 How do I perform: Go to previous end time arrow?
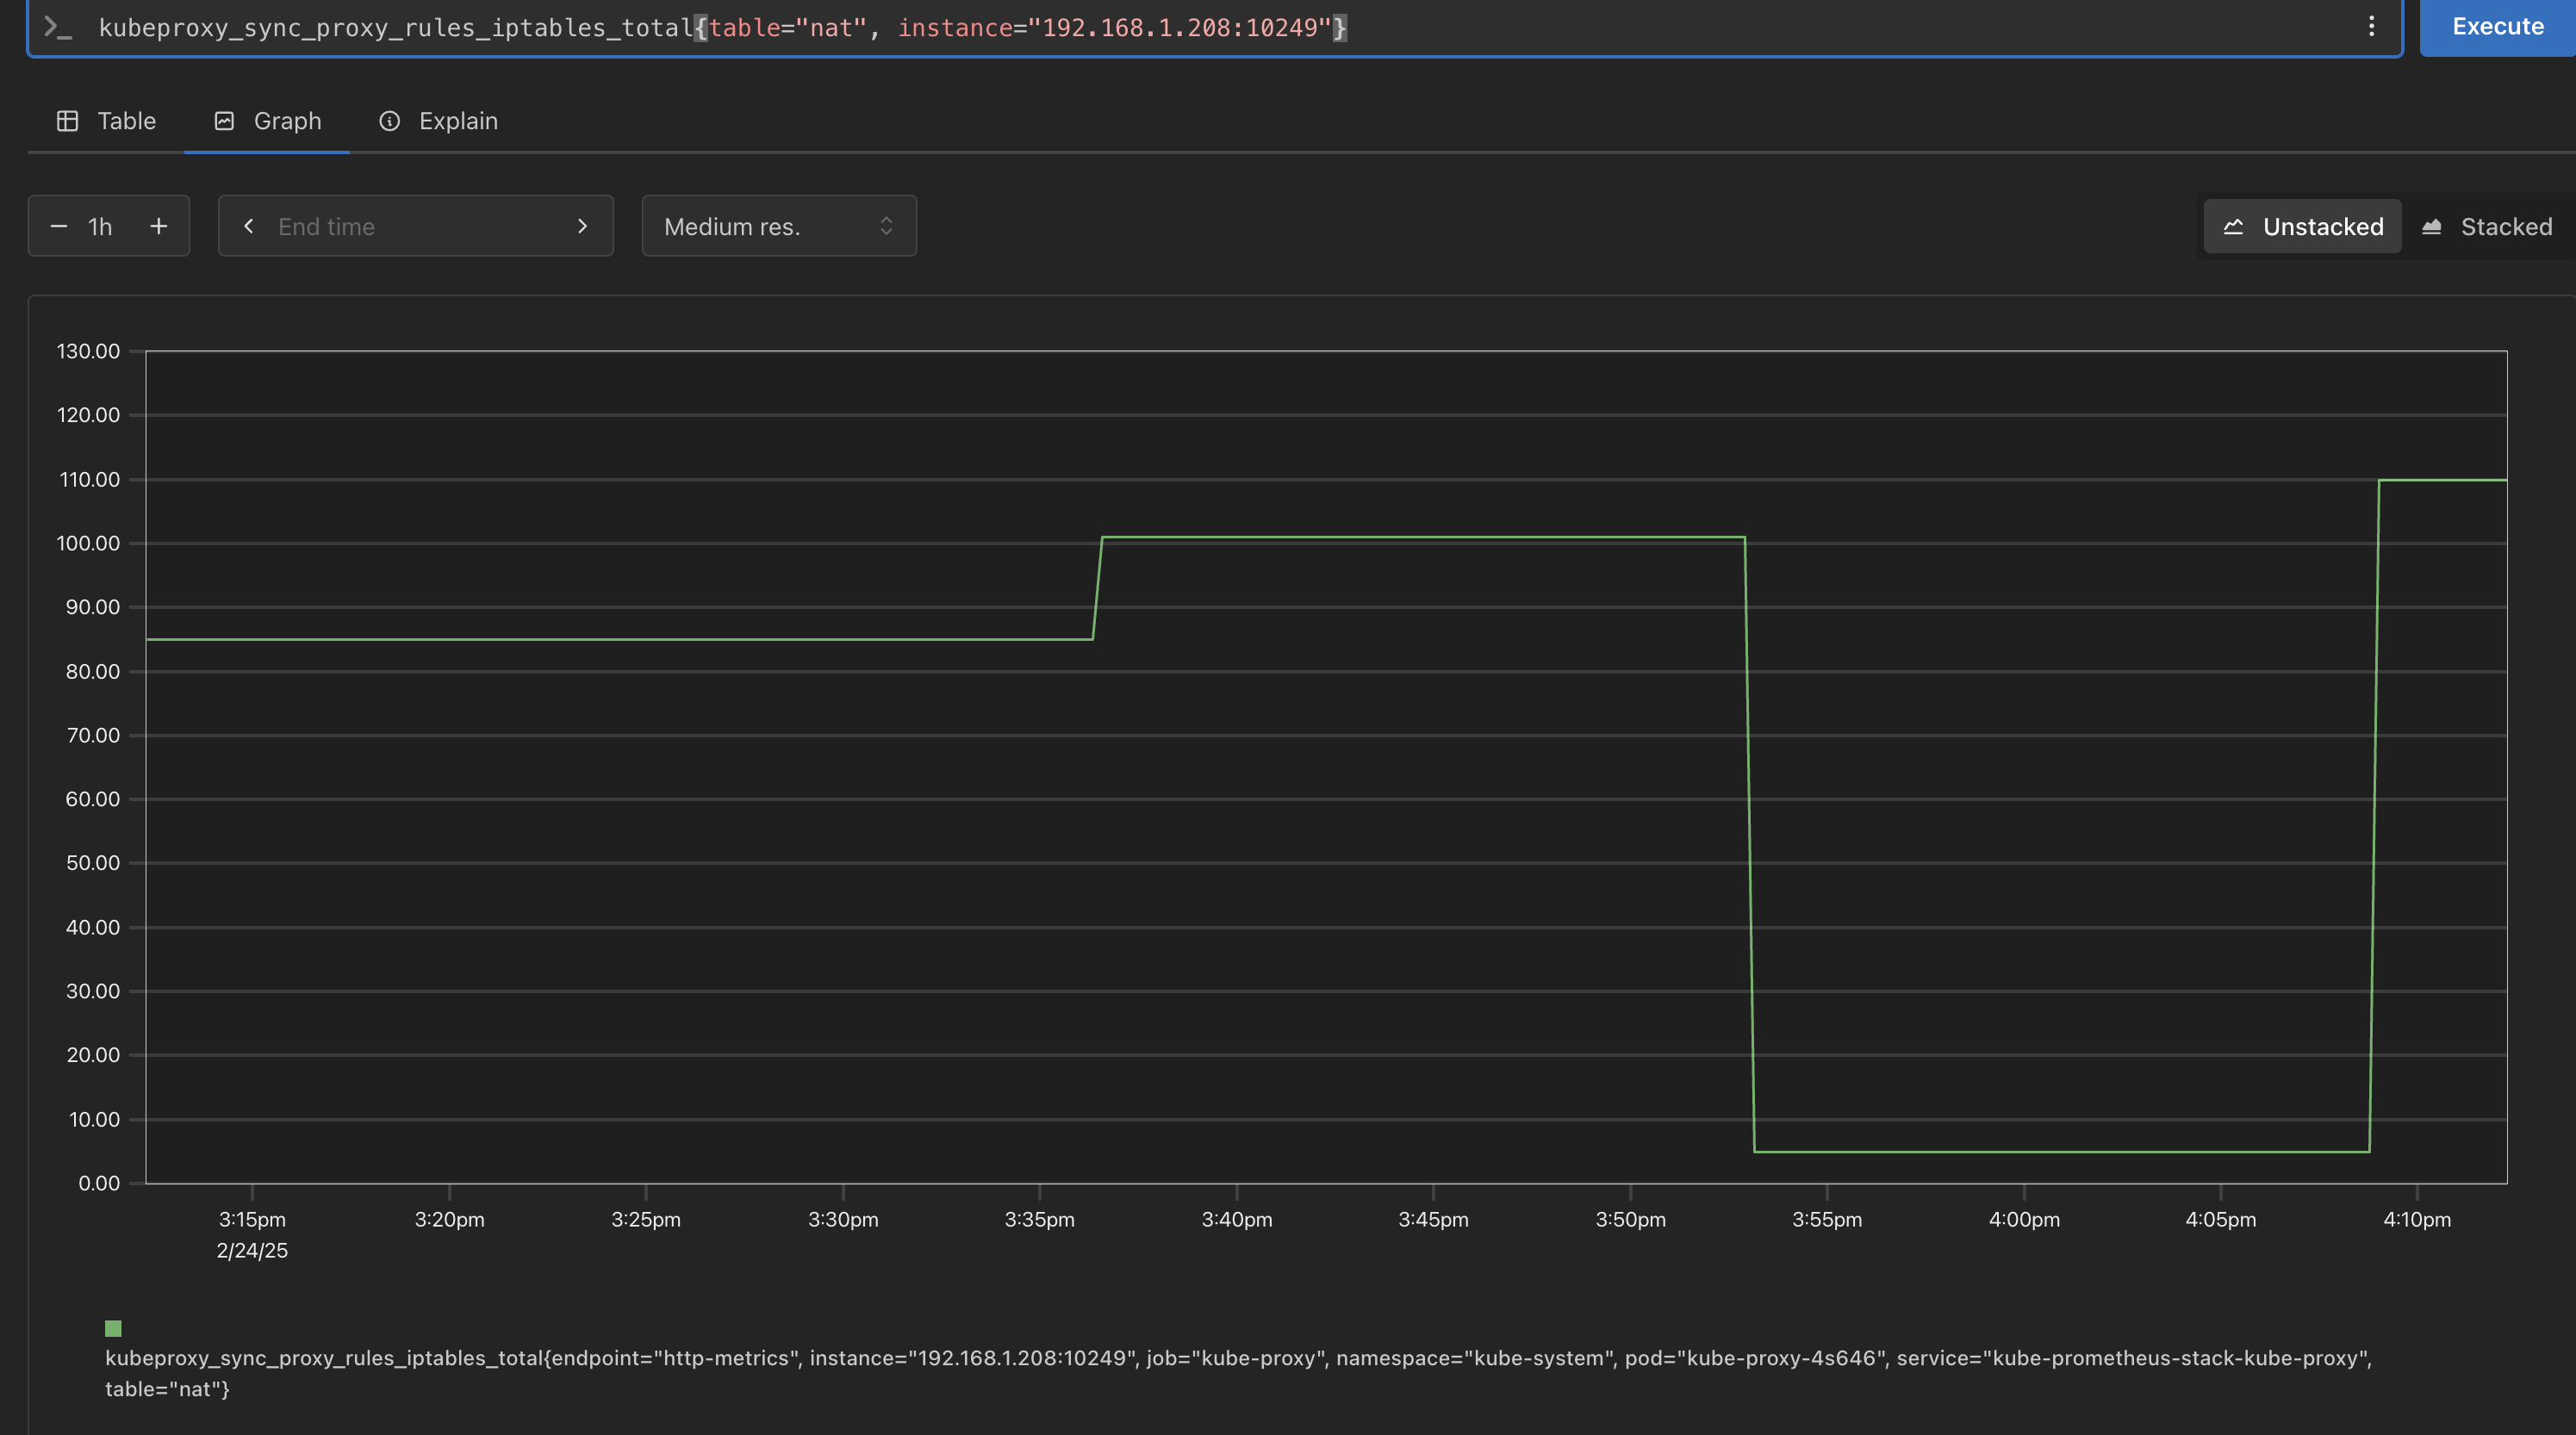[x=249, y=226]
